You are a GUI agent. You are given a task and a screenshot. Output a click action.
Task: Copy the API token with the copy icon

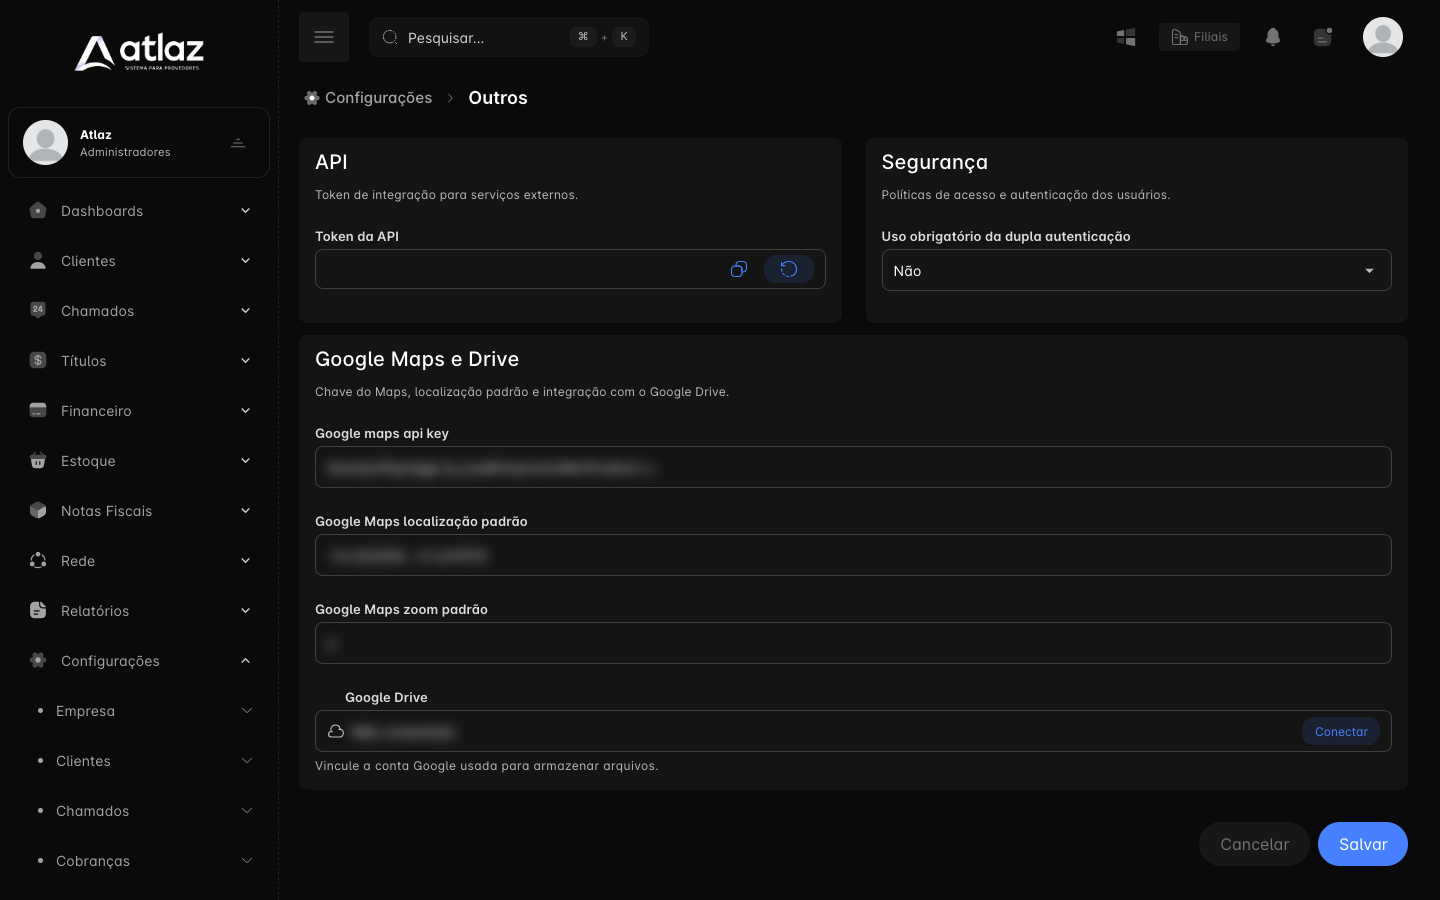(x=739, y=269)
